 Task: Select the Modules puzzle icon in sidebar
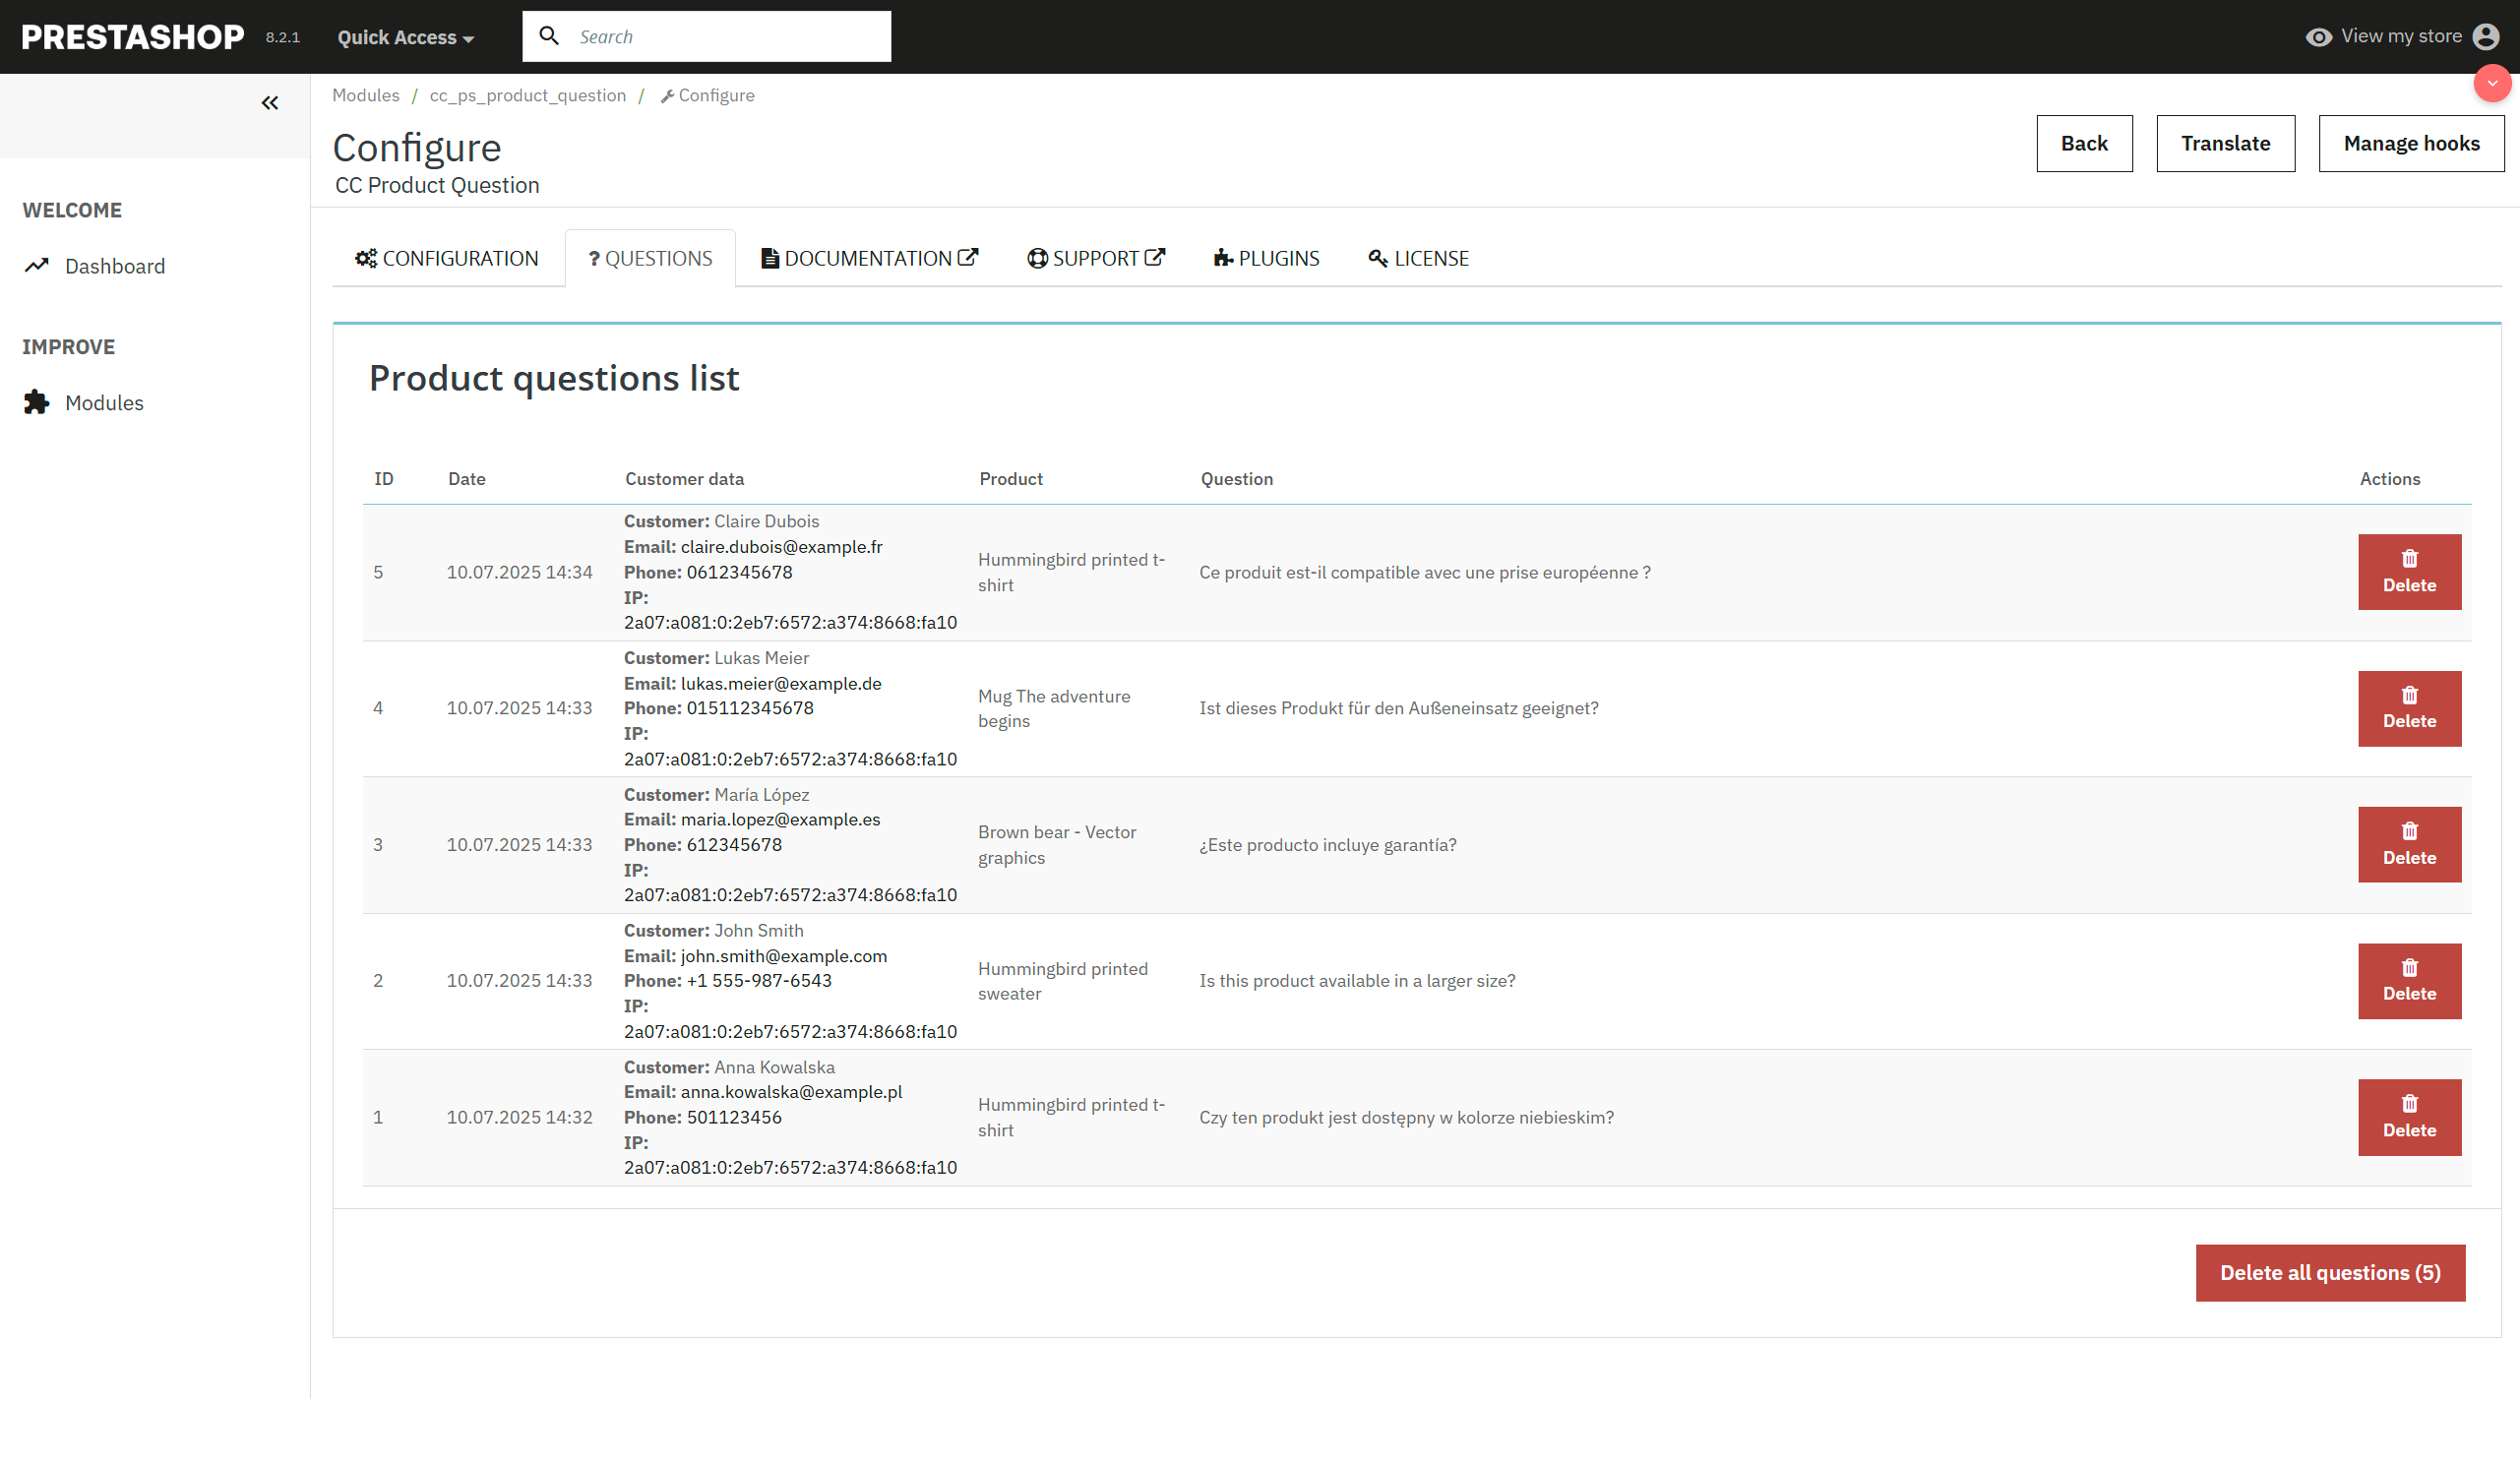click(35, 402)
